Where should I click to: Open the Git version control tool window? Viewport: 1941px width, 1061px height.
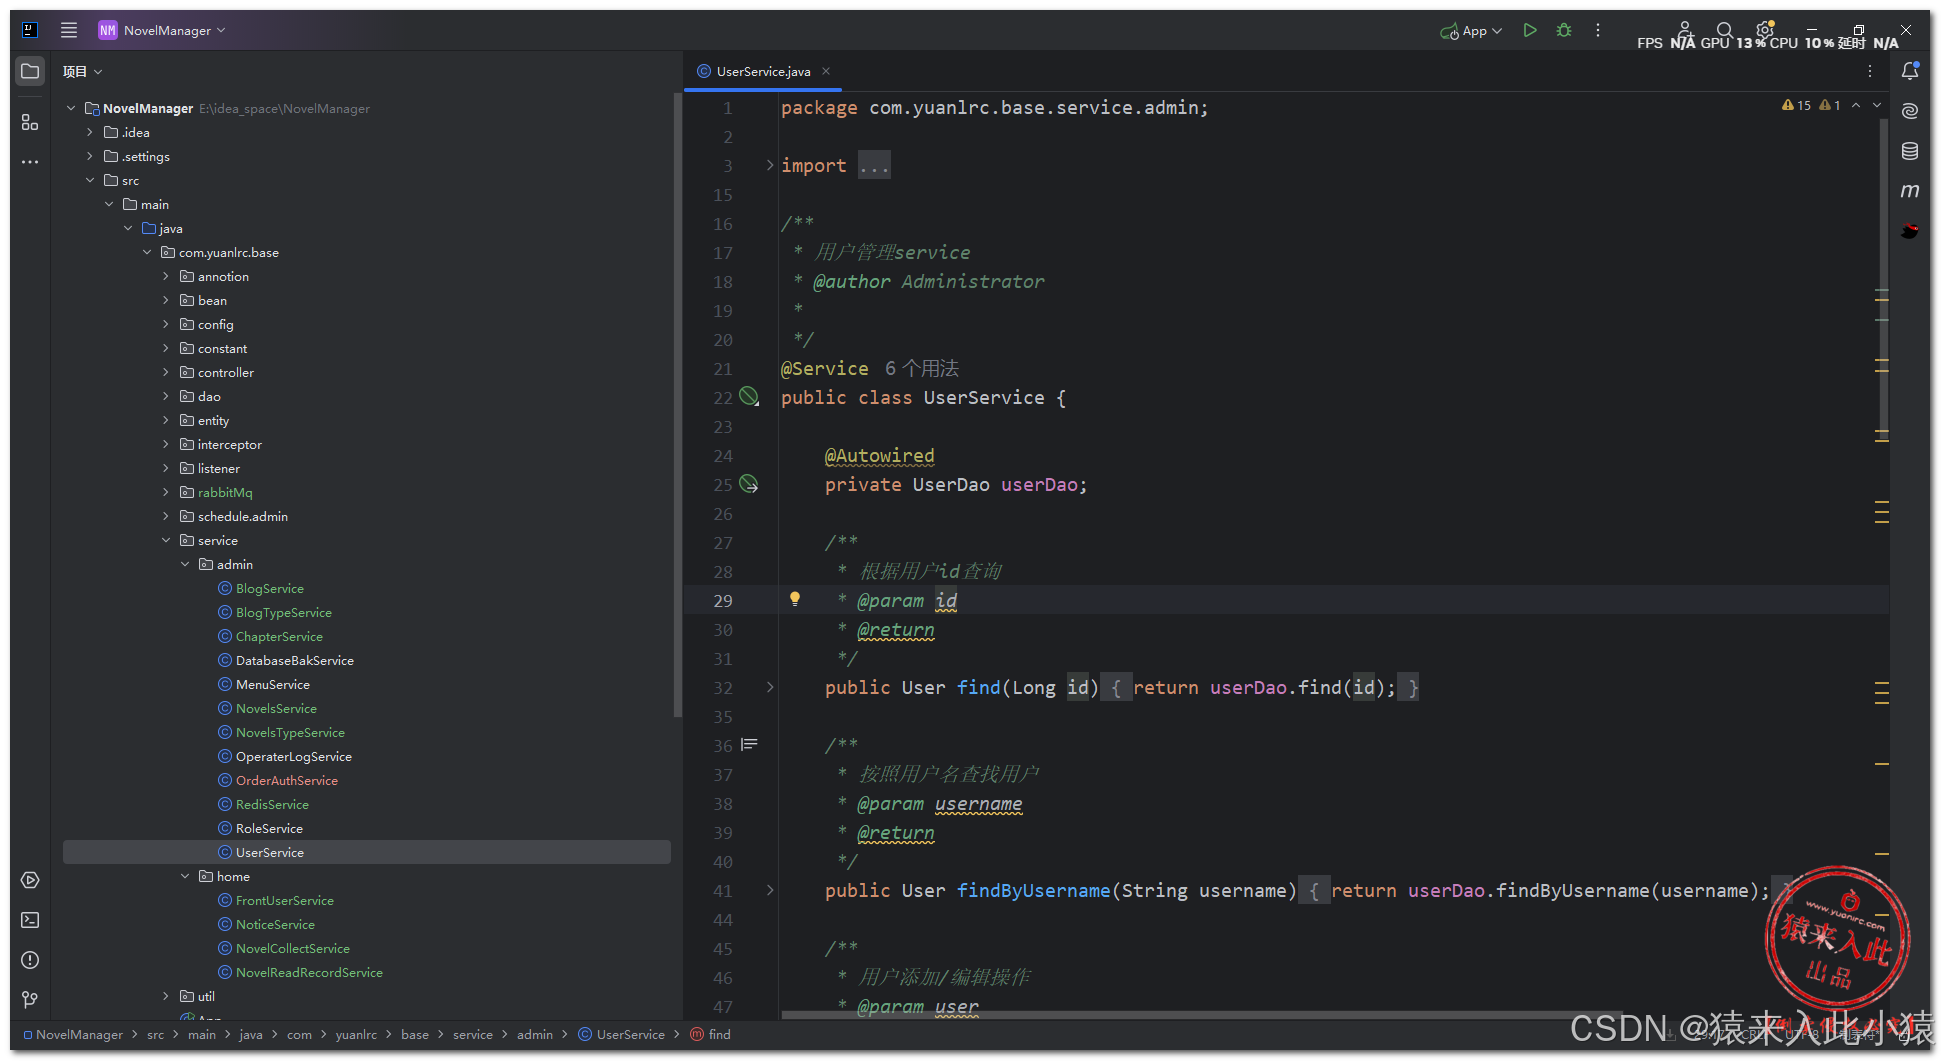click(30, 1000)
